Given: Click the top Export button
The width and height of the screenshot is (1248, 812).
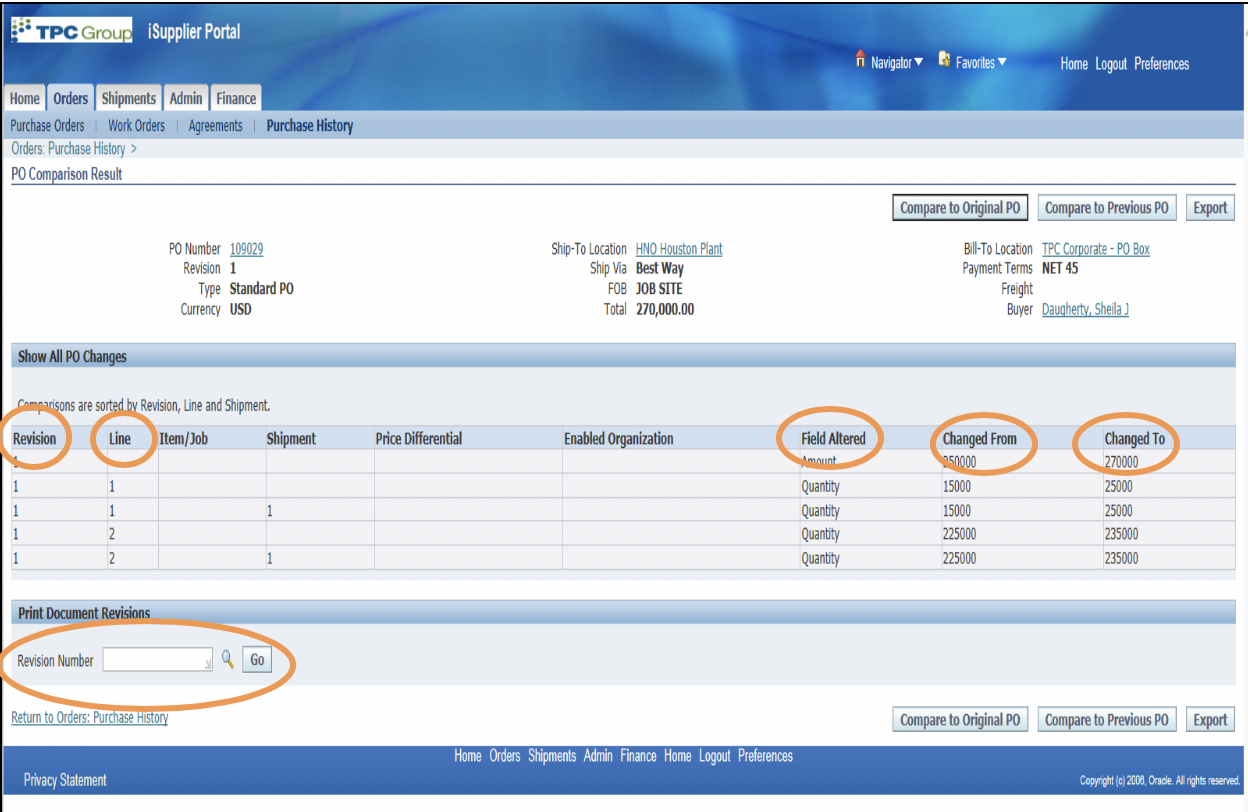Looking at the screenshot, I should point(1210,208).
